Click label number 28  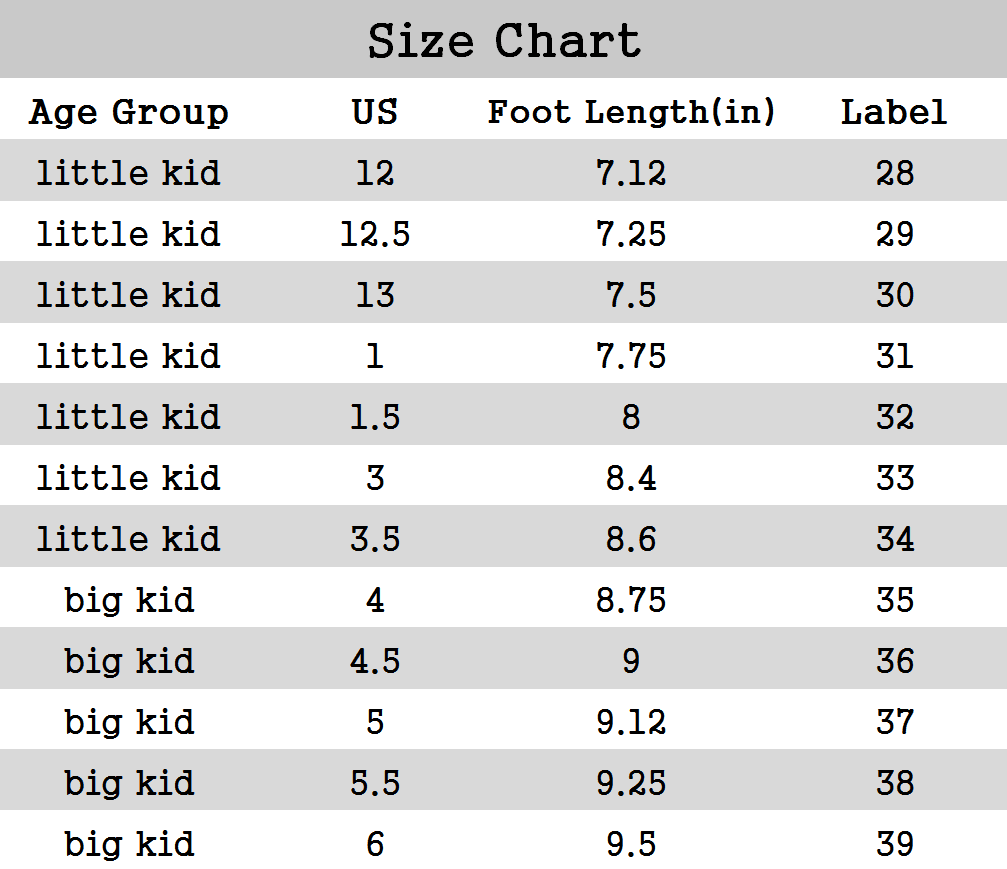click(894, 173)
